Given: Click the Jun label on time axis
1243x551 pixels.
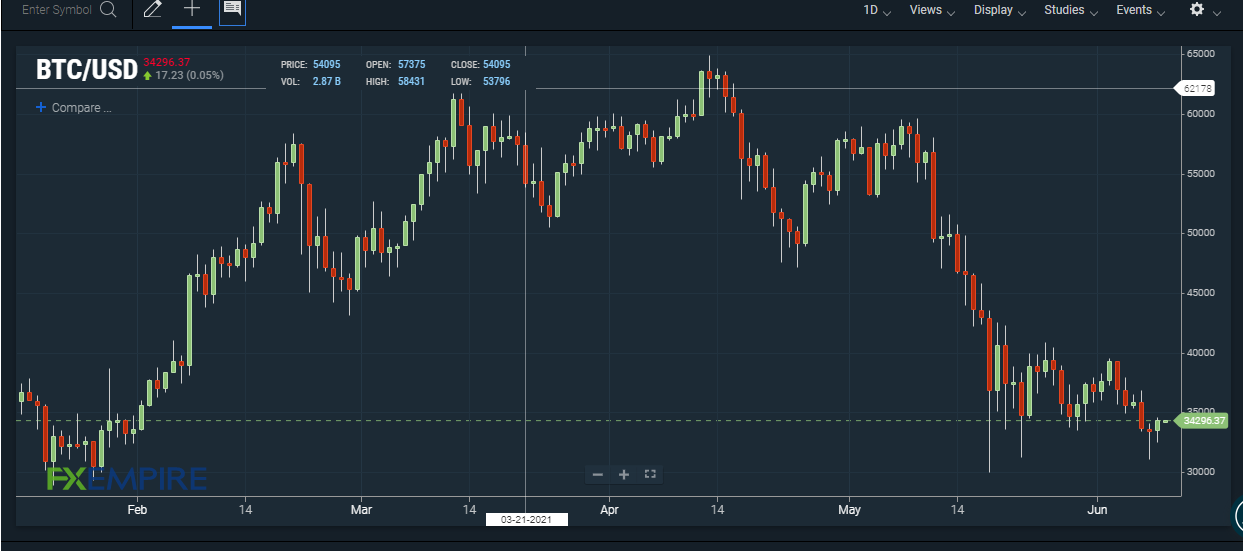Looking at the screenshot, I should 1097,510.
